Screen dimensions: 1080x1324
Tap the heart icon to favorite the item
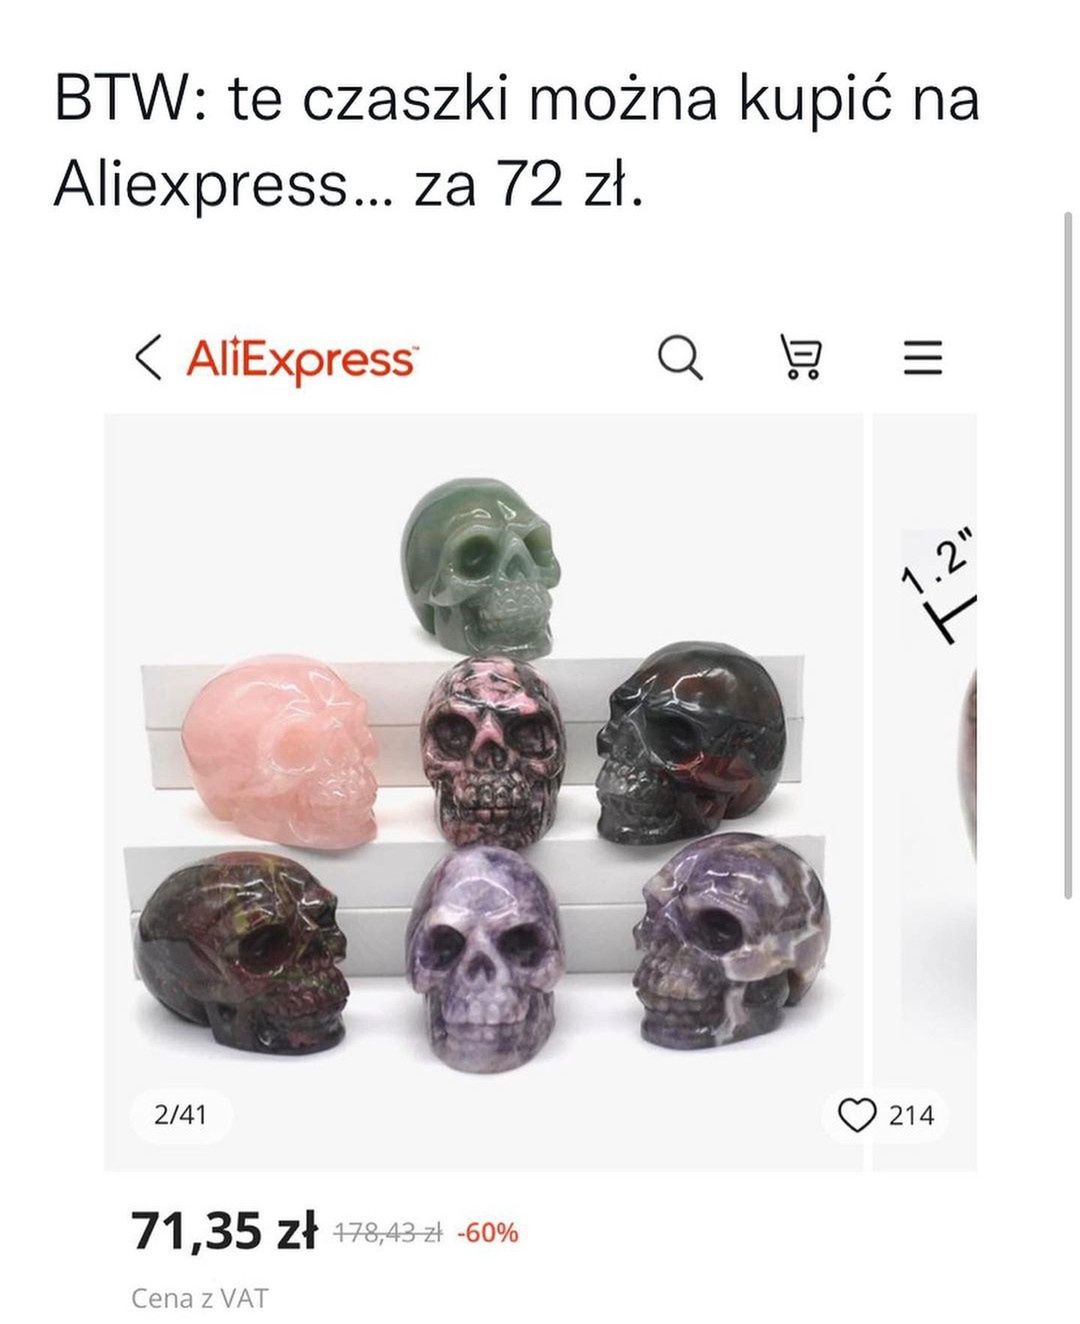[x=857, y=1115]
